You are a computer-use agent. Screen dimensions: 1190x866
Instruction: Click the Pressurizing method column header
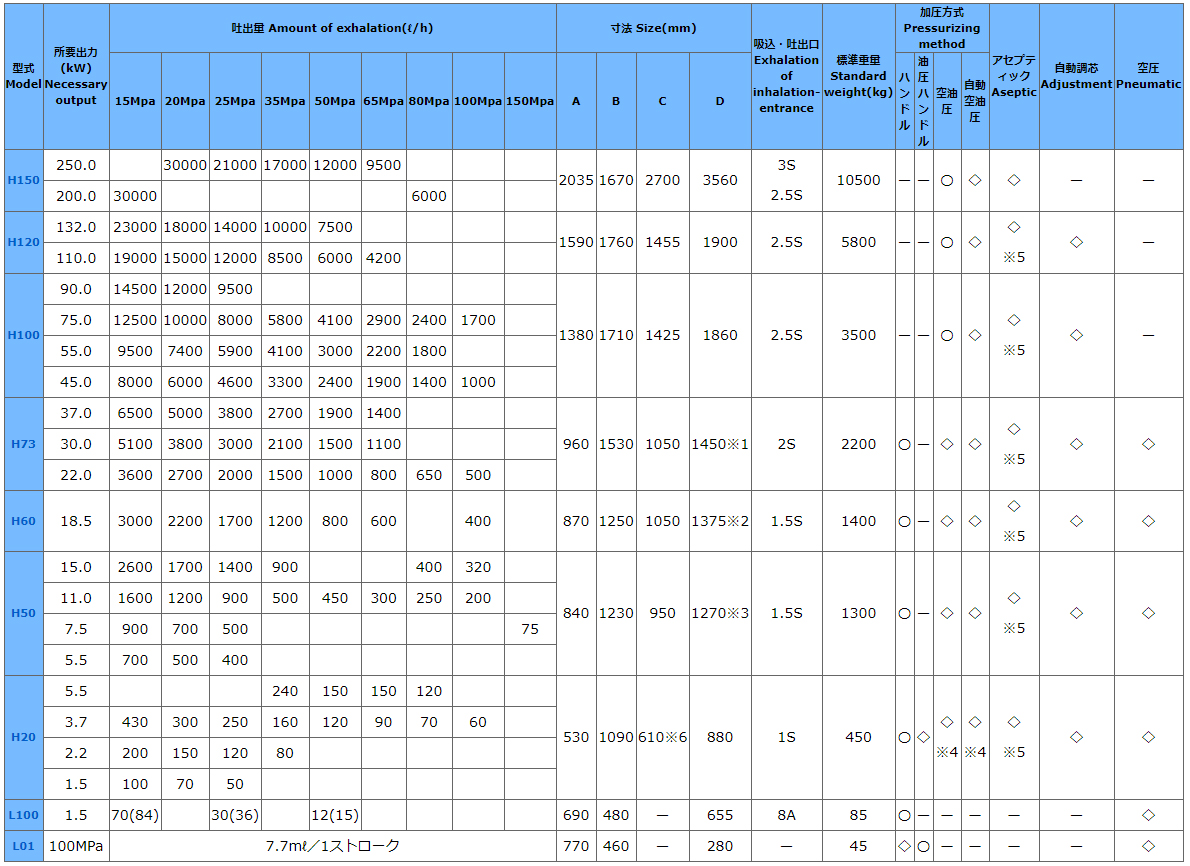point(942,28)
